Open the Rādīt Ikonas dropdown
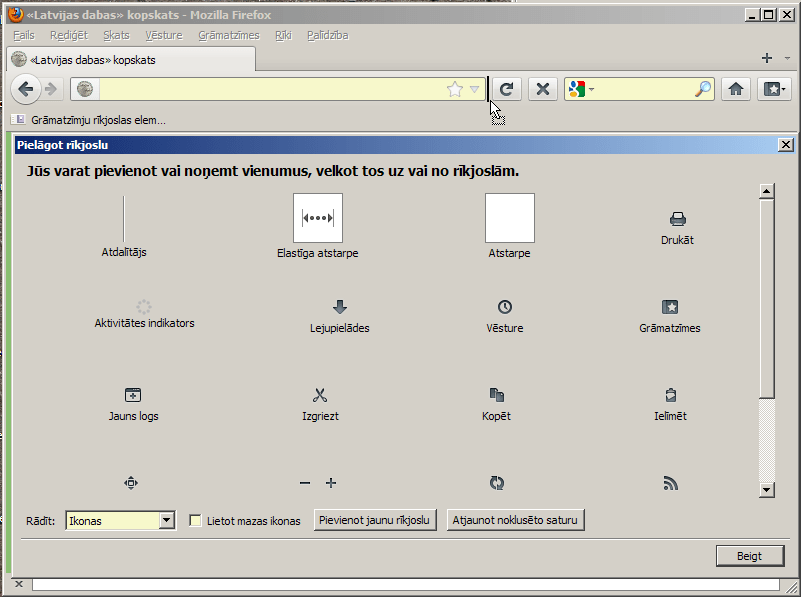This screenshot has width=801, height=597. 121,521
